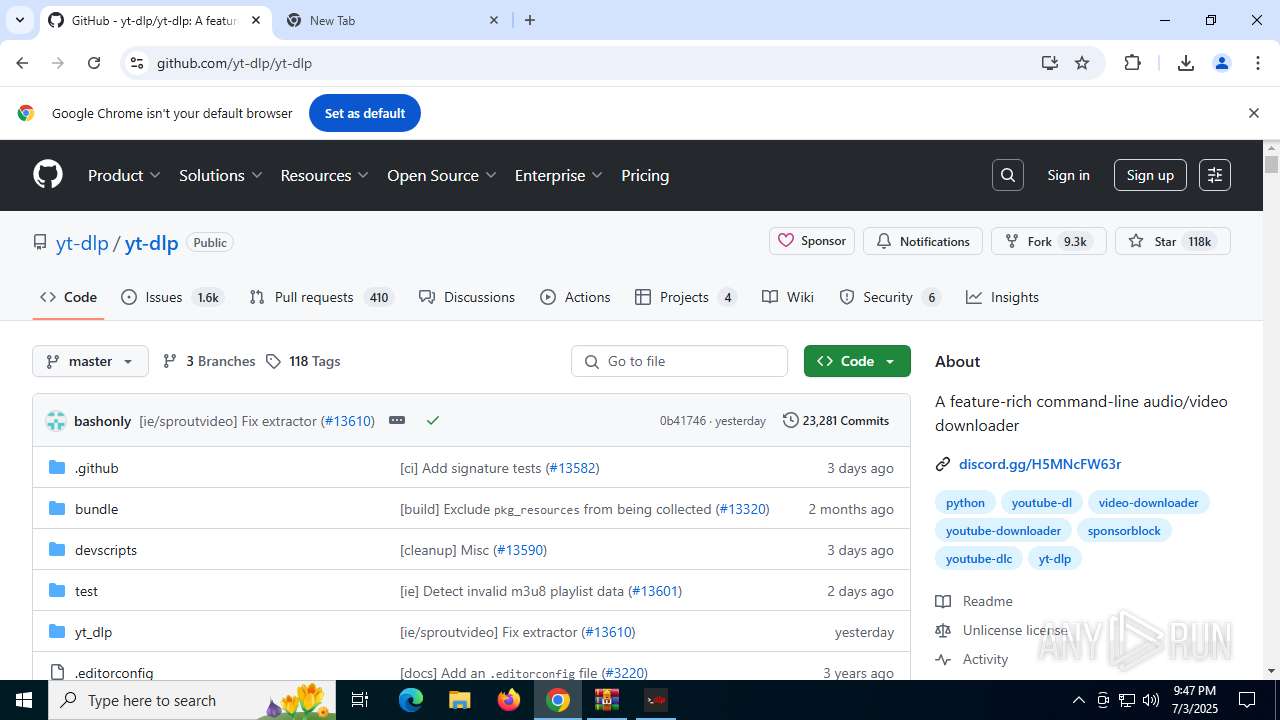Open the master branch selector dropdown
This screenshot has height=720, width=1280.
[x=90, y=361]
